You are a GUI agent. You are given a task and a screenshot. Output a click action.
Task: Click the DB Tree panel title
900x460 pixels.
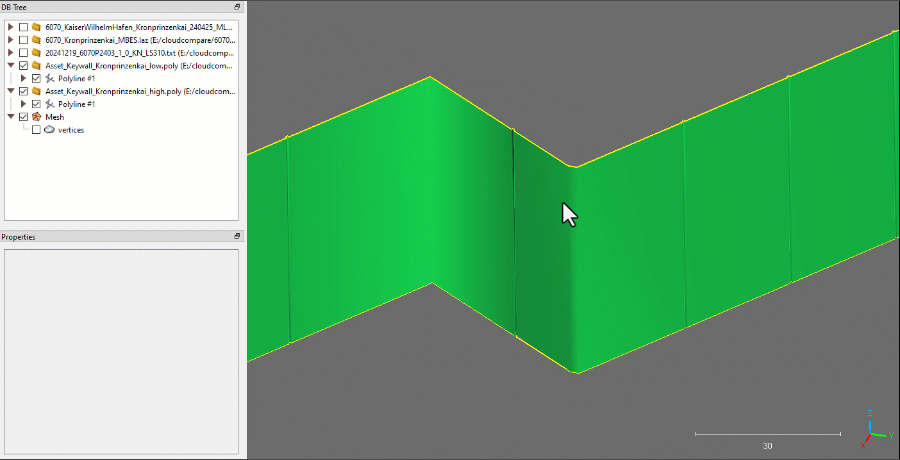[x=14, y=7]
